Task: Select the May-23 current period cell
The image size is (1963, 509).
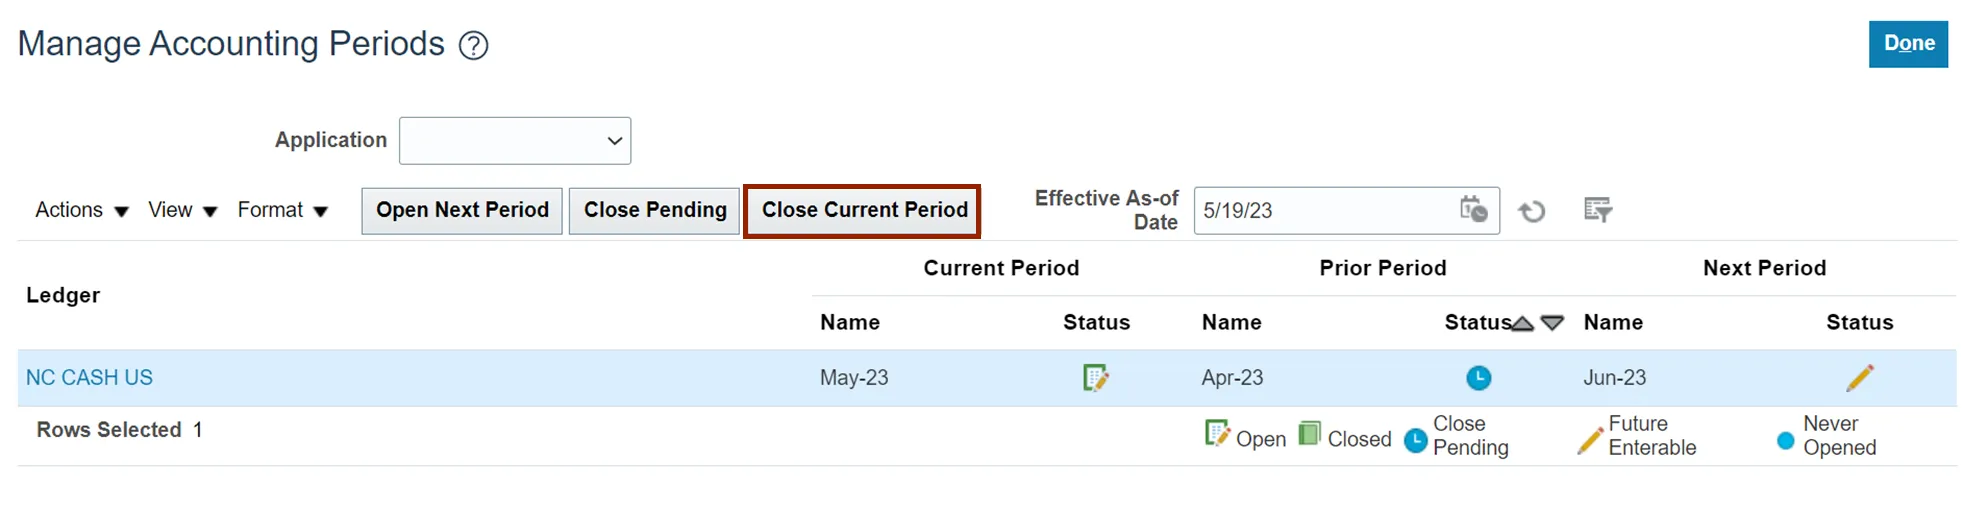Action: pos(854,378)
